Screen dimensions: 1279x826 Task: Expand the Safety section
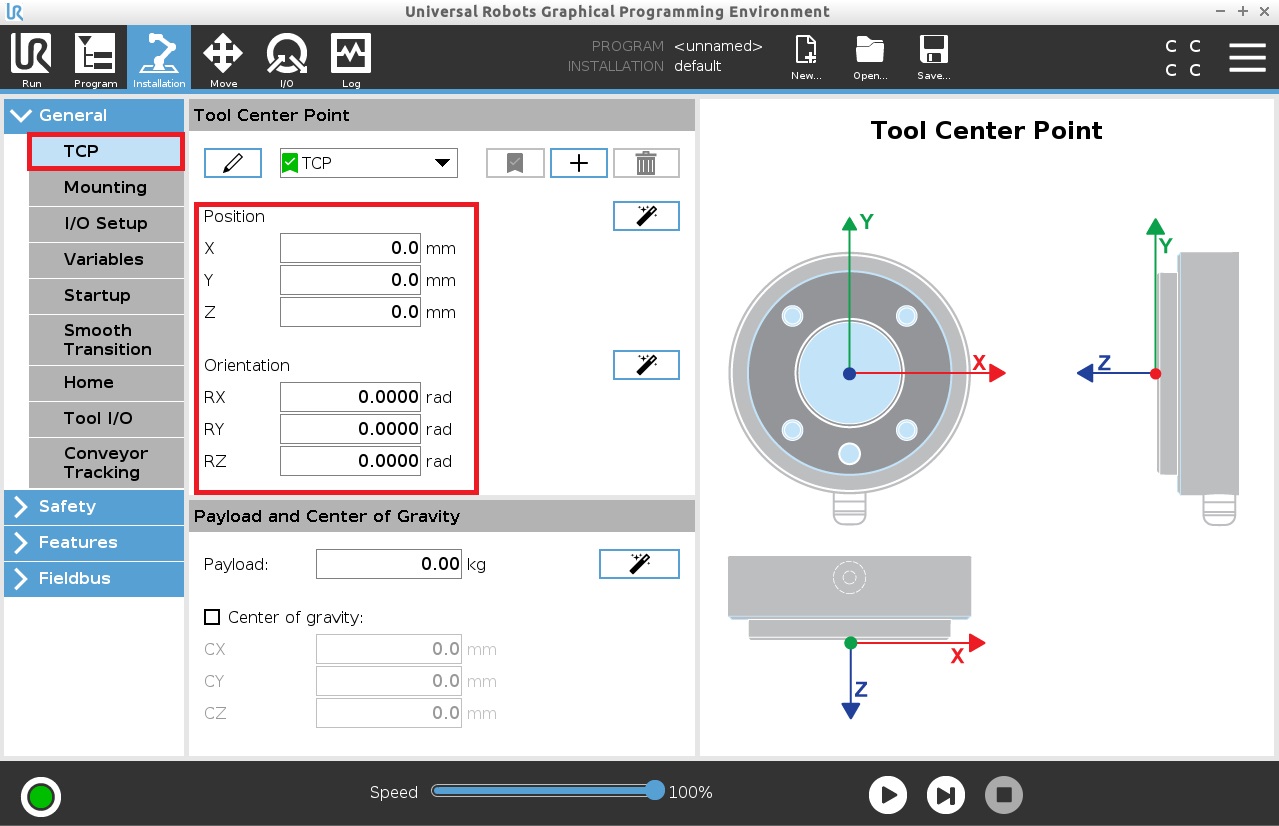[94, 506]
